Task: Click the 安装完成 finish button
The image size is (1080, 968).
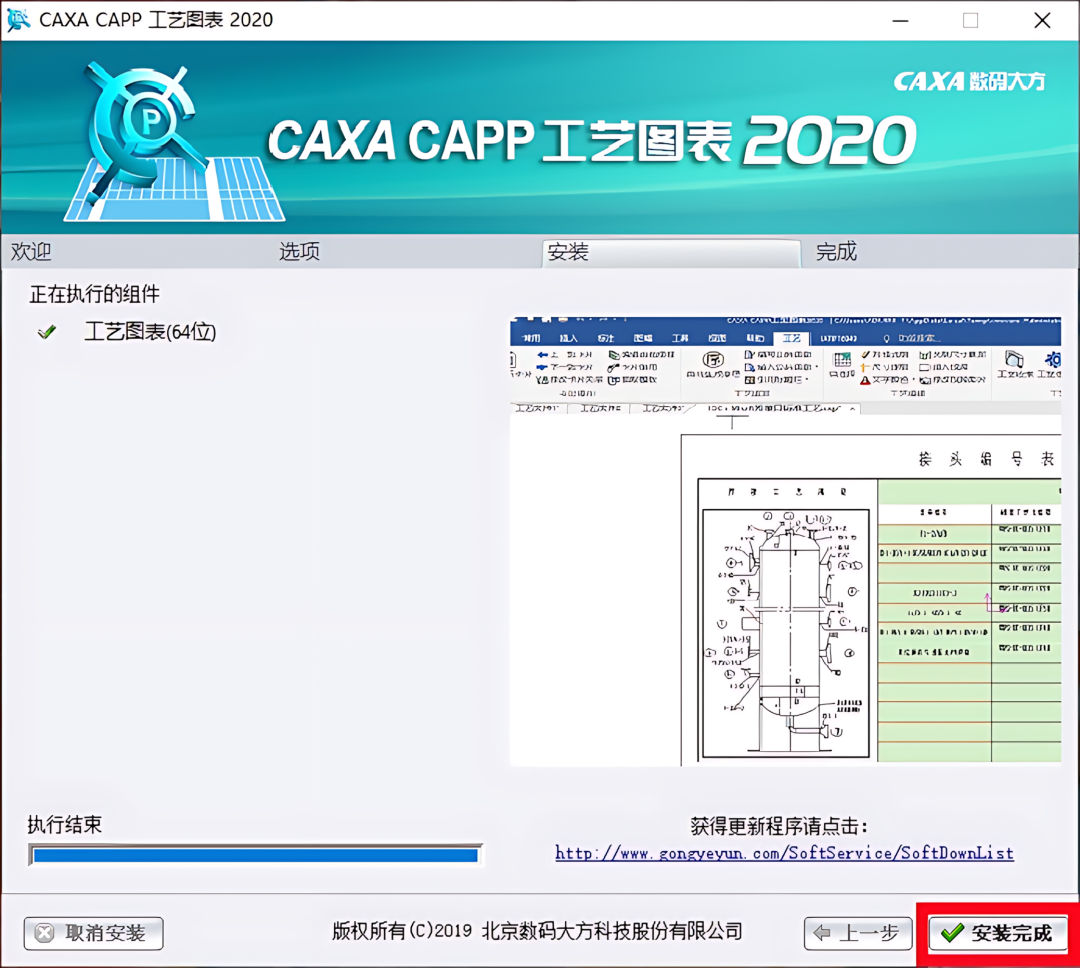Action: [x=998, y=933]
